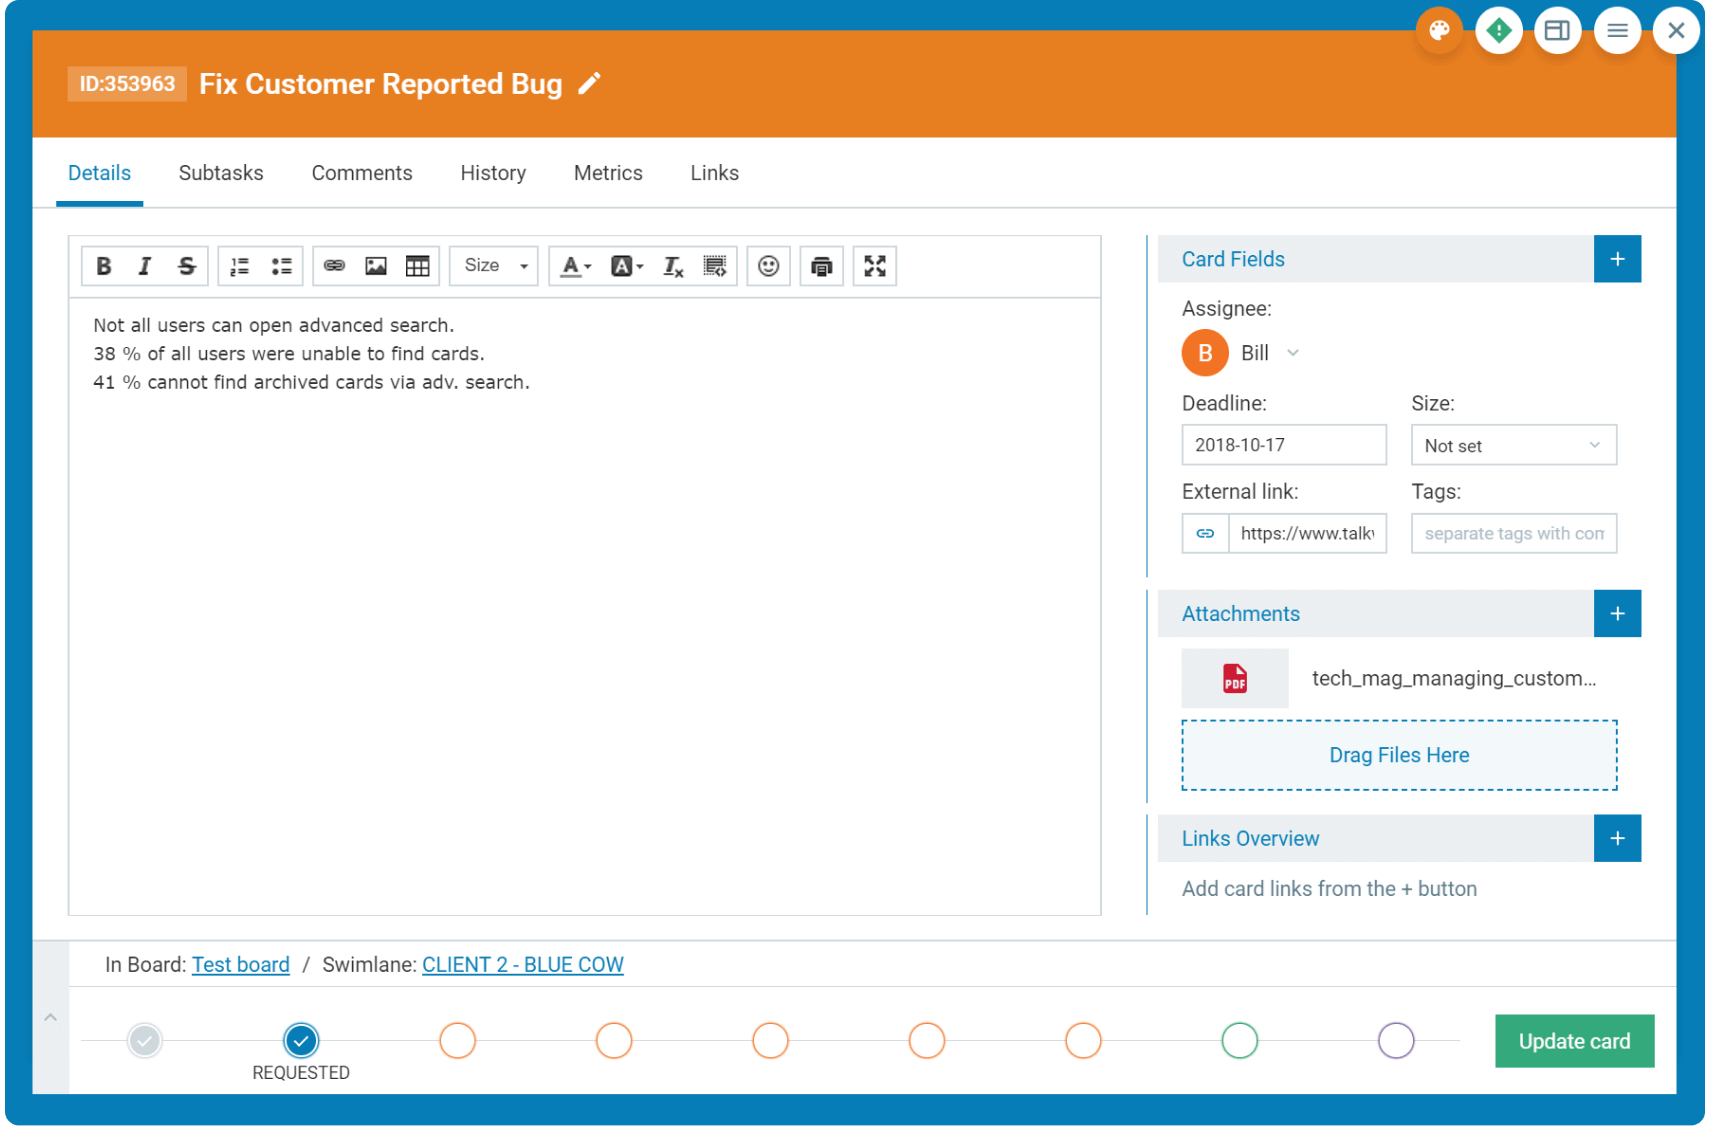
Task: Insert a numbered list
Action: (240, 266)
